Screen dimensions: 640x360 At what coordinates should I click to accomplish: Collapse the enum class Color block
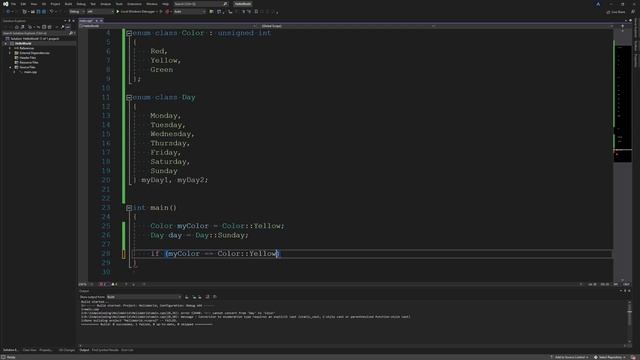[129, 33]
